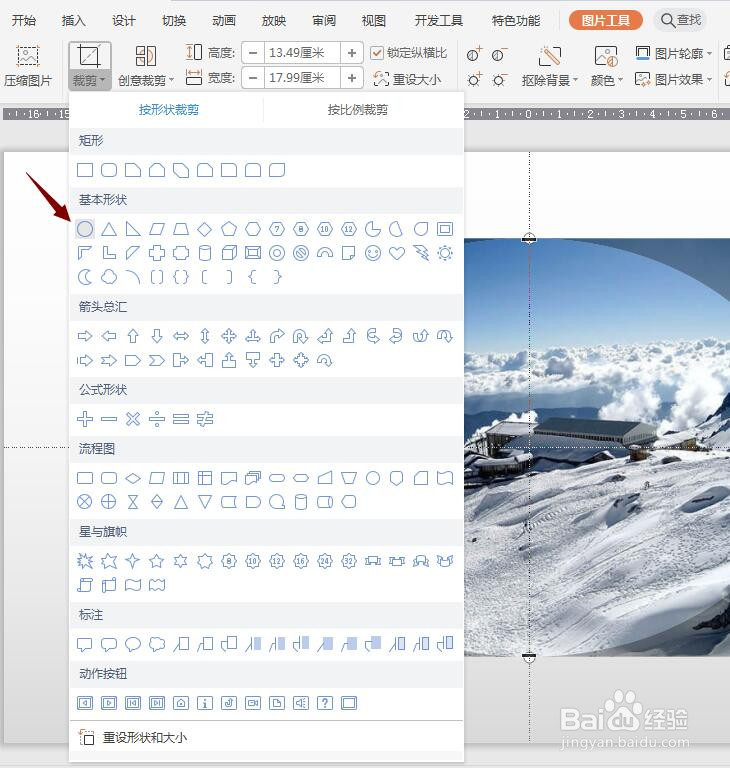The image size is (730, 768).
Task: Click the Search button in the ribbon
Action: (681, 20)
